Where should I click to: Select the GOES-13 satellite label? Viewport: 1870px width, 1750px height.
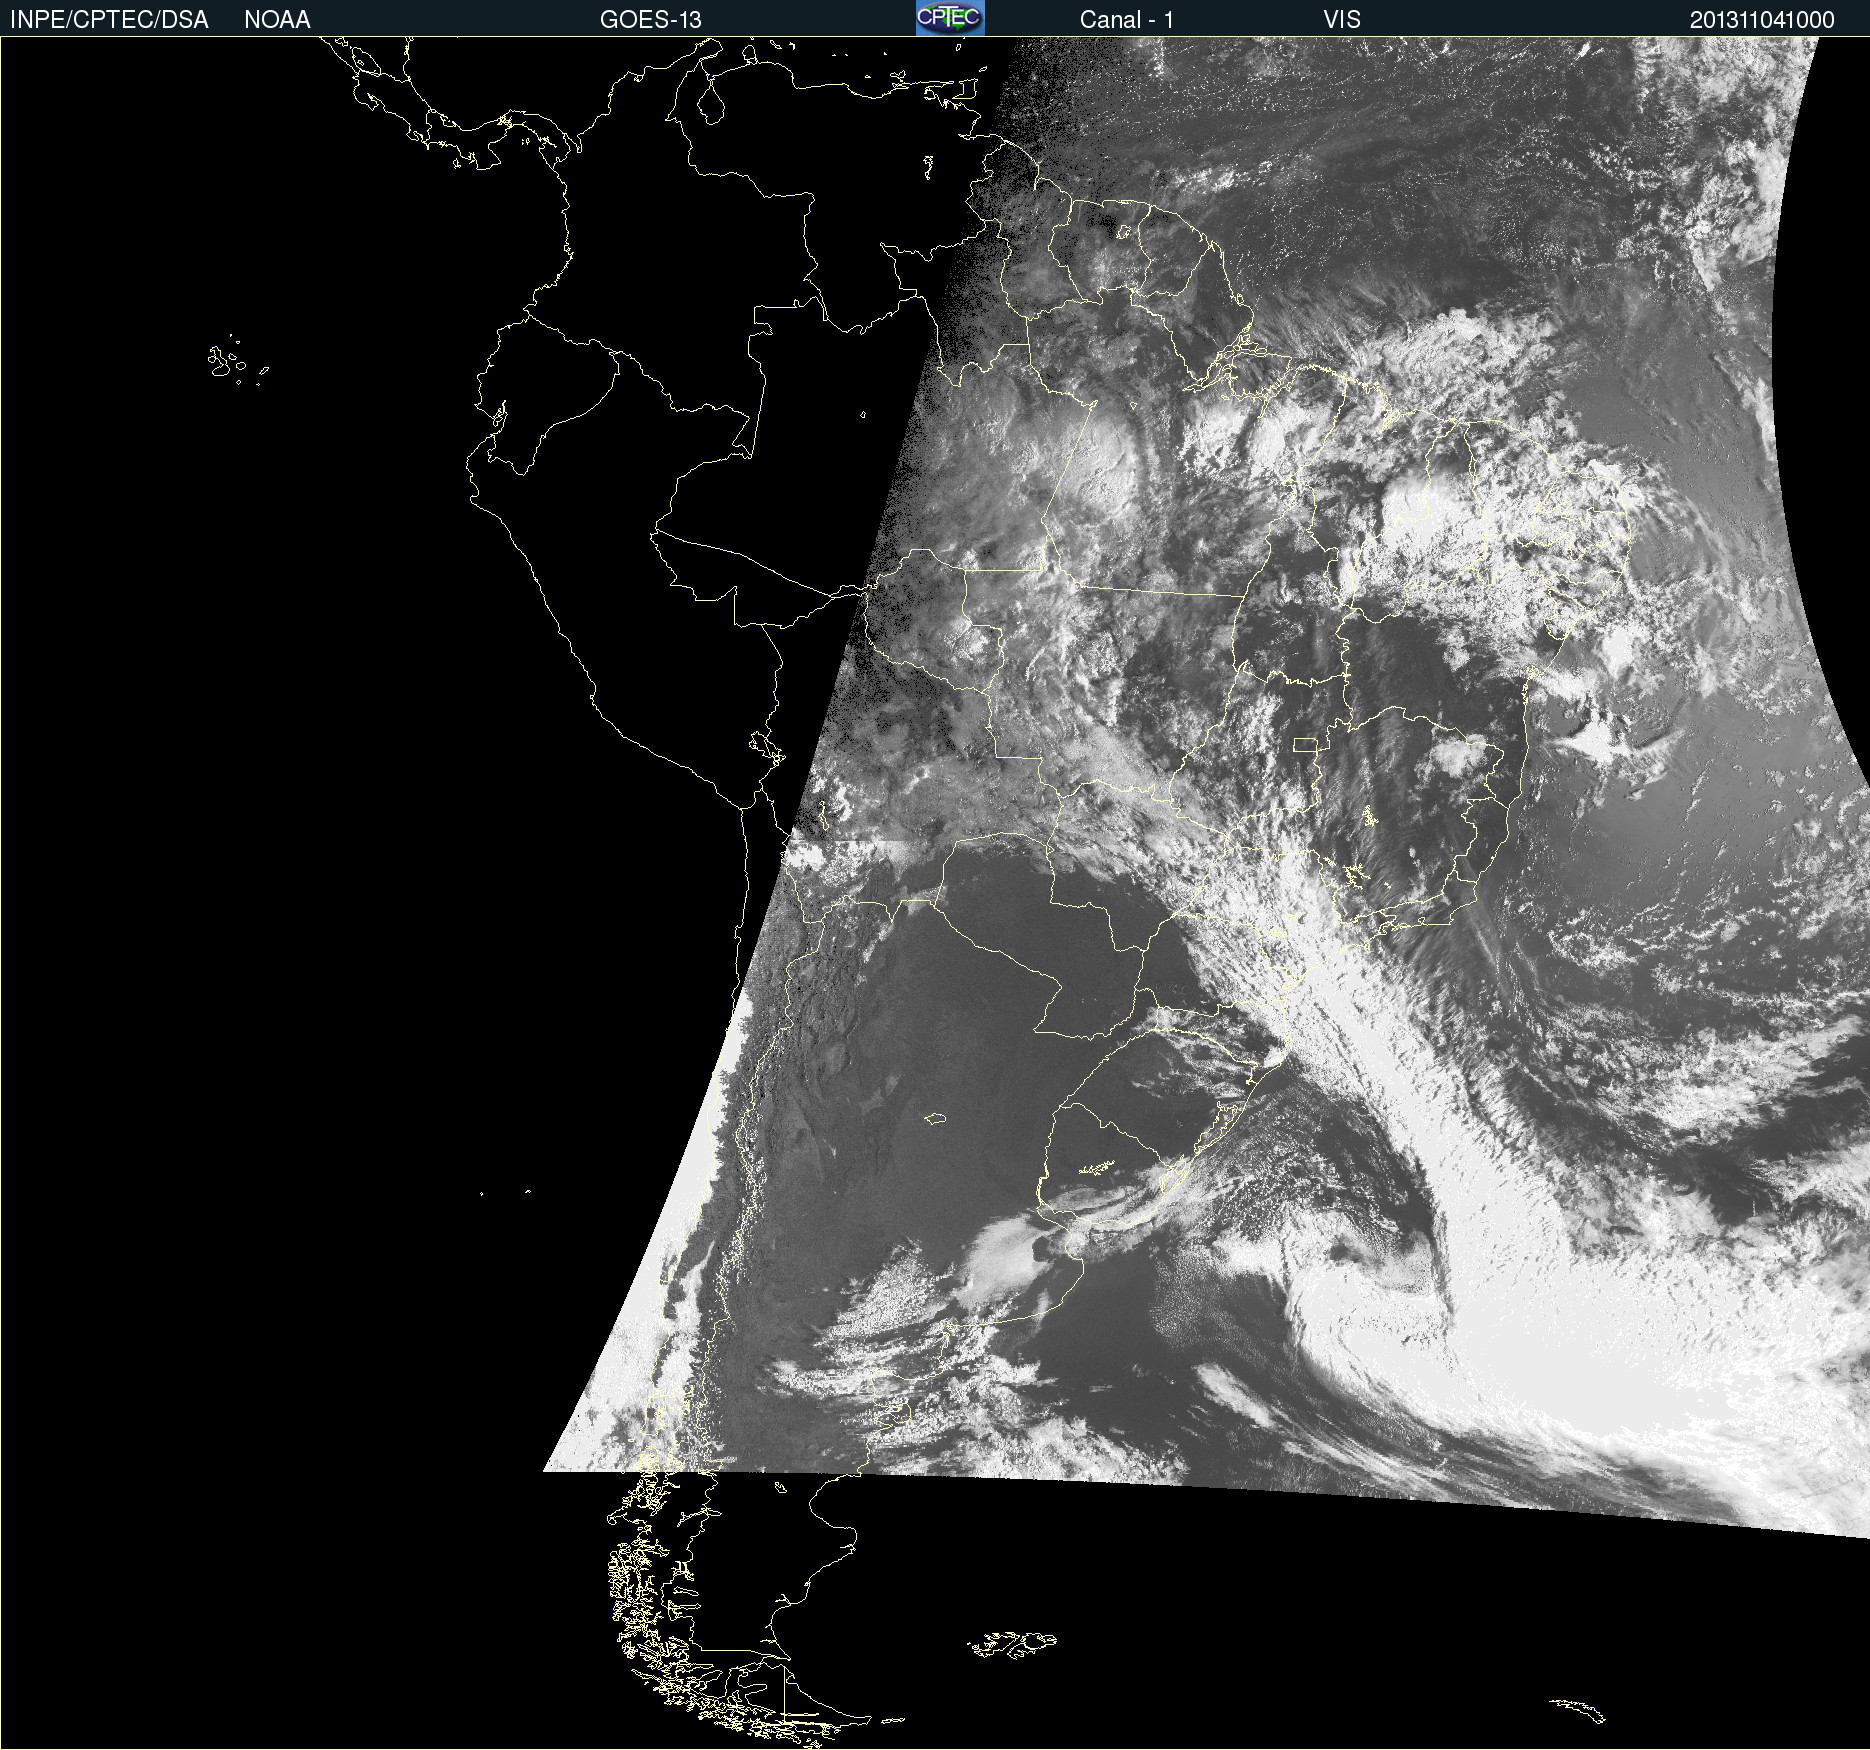pos(651,20)
